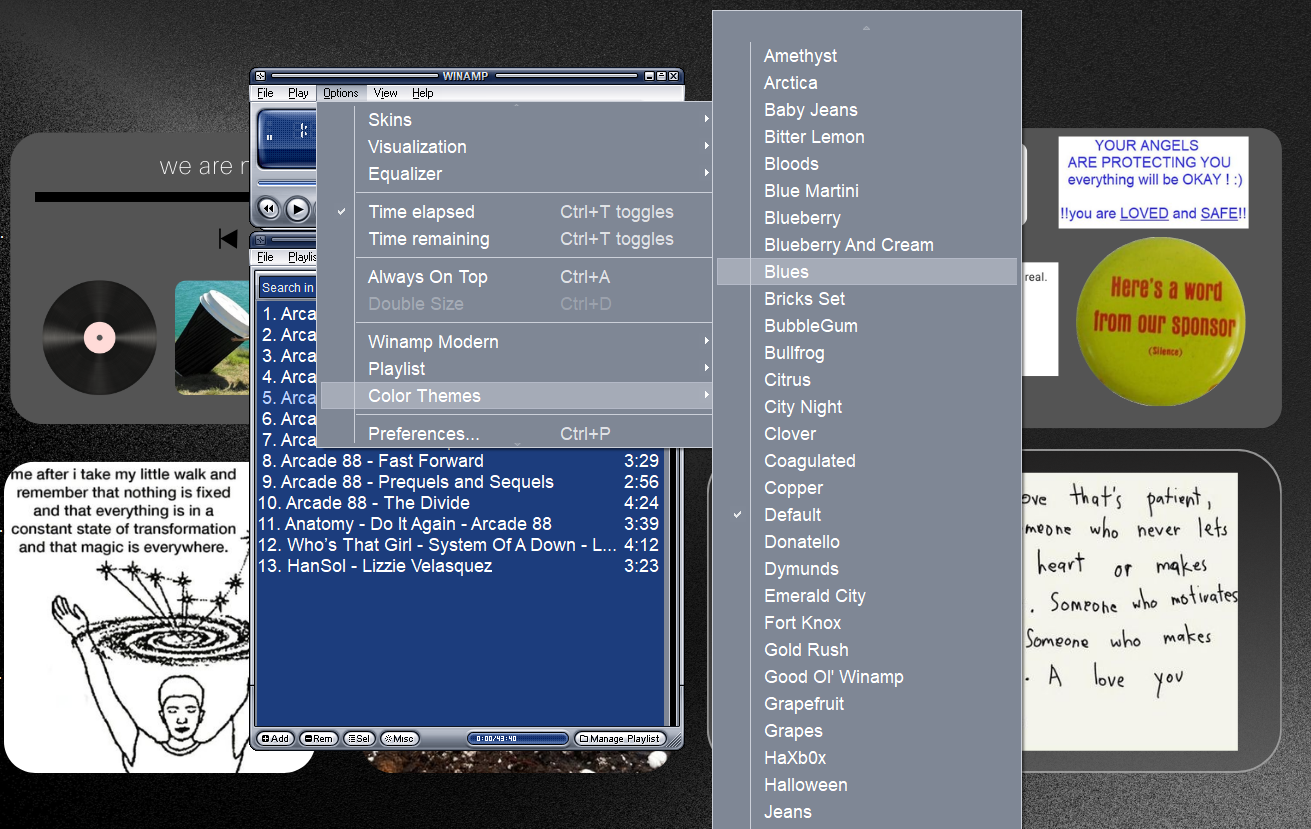Open the Play menu in Winamp
The image size is (1311, 829).
click(298, 93)
